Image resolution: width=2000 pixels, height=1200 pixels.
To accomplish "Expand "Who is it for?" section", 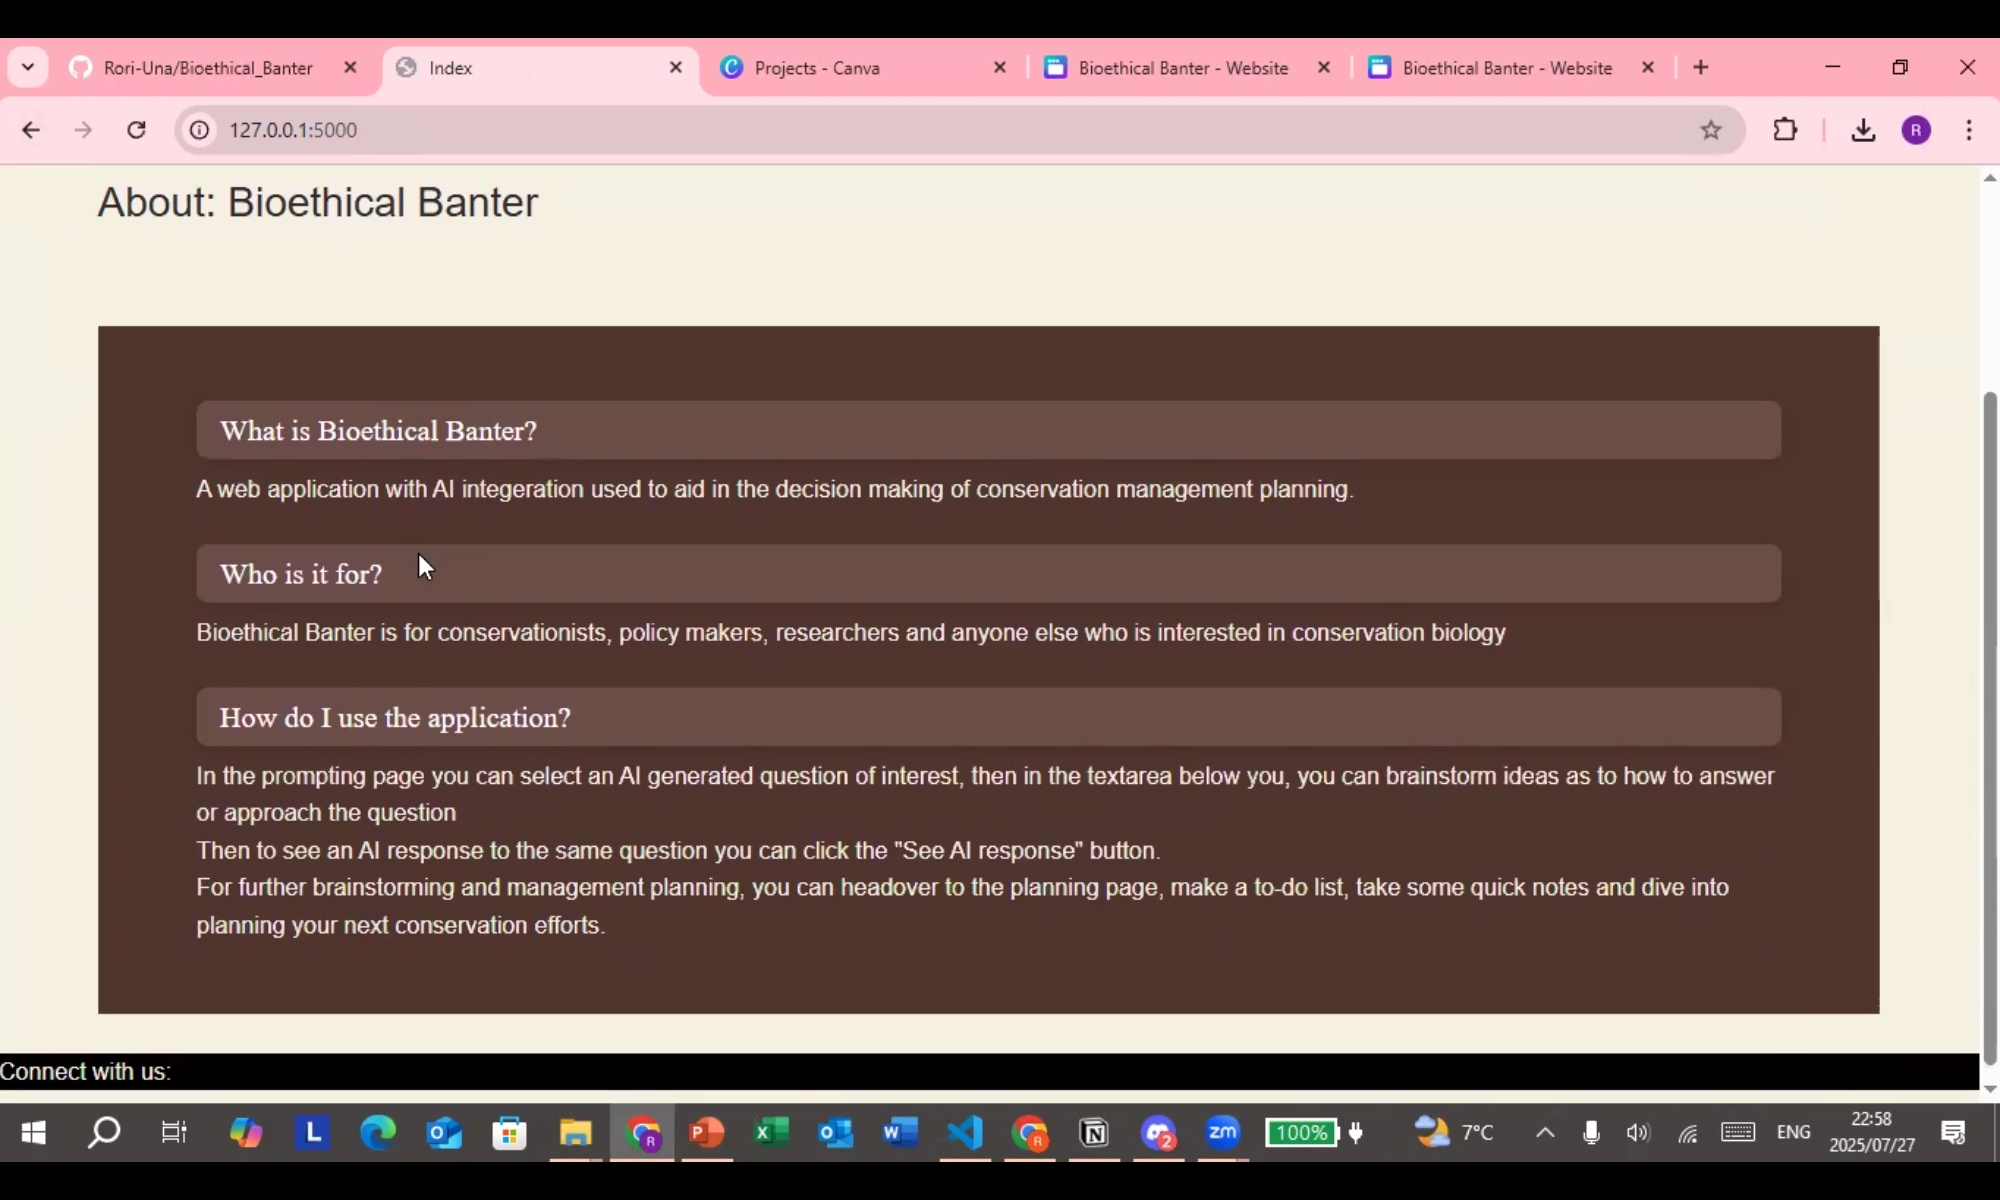I will pos(300,574).
